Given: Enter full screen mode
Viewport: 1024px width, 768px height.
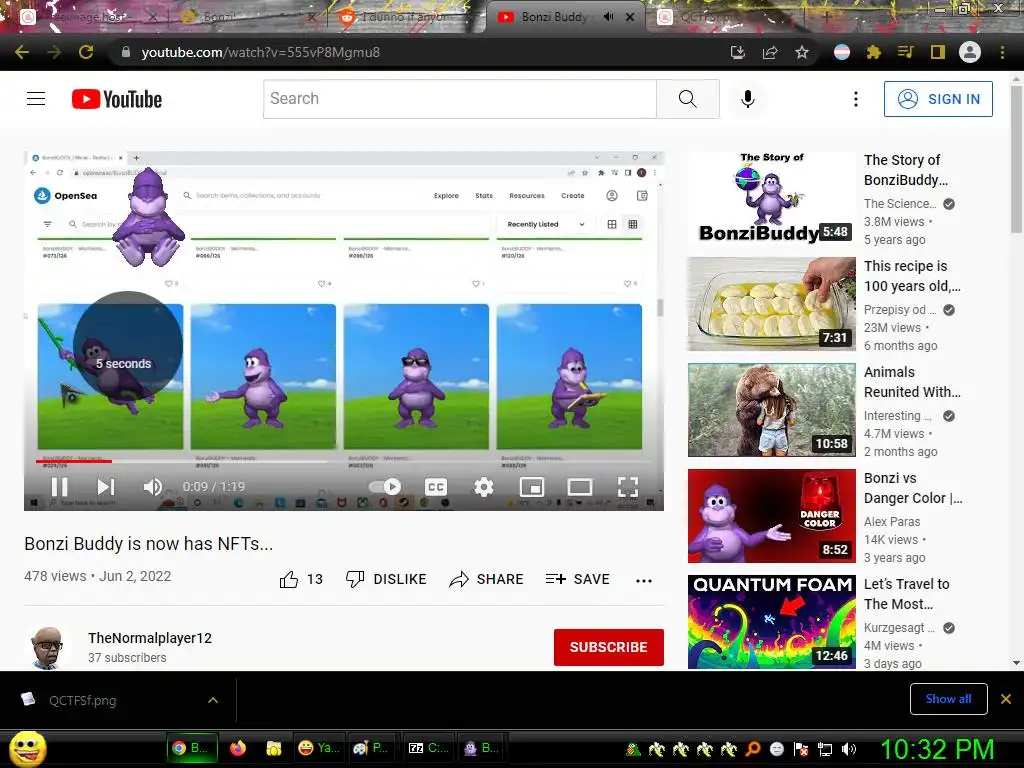Looking at the screenshot, I should 628,487.
